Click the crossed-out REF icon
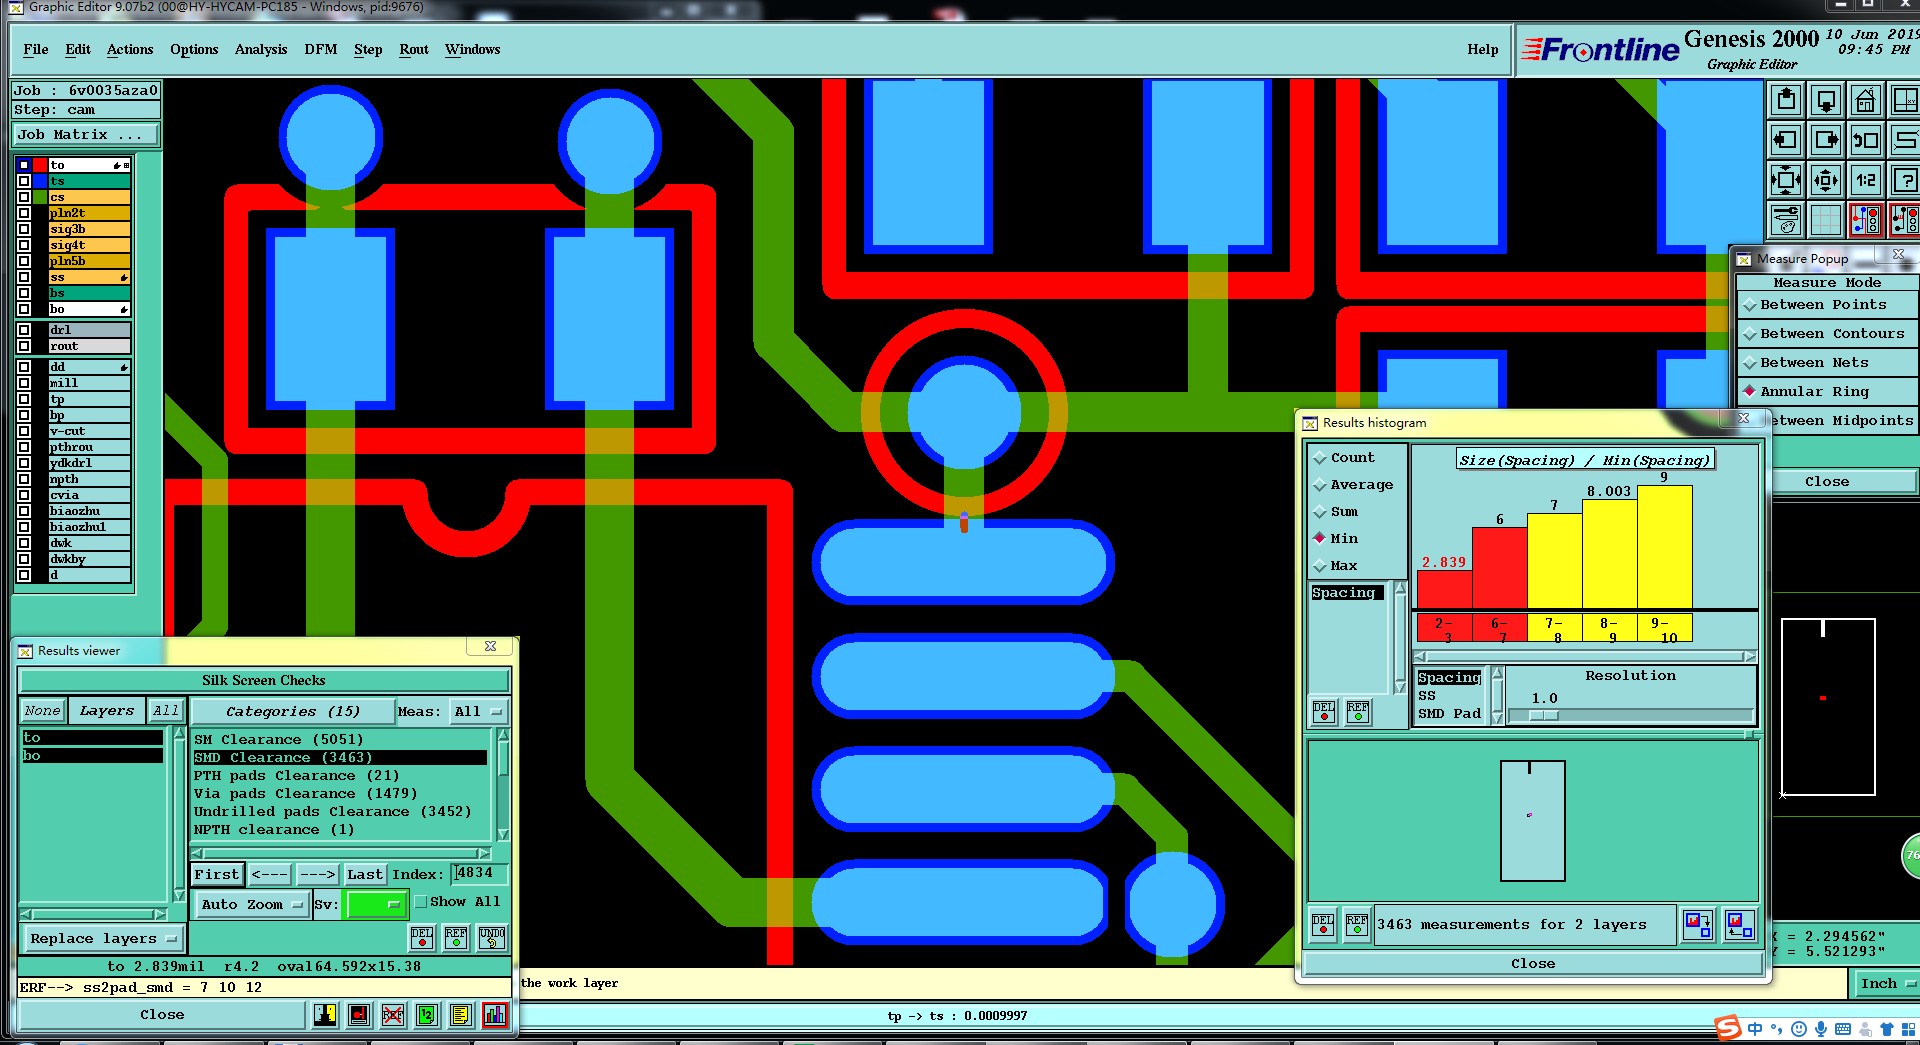This screenshot has width=1920, height=1045. coord(393,1015)
